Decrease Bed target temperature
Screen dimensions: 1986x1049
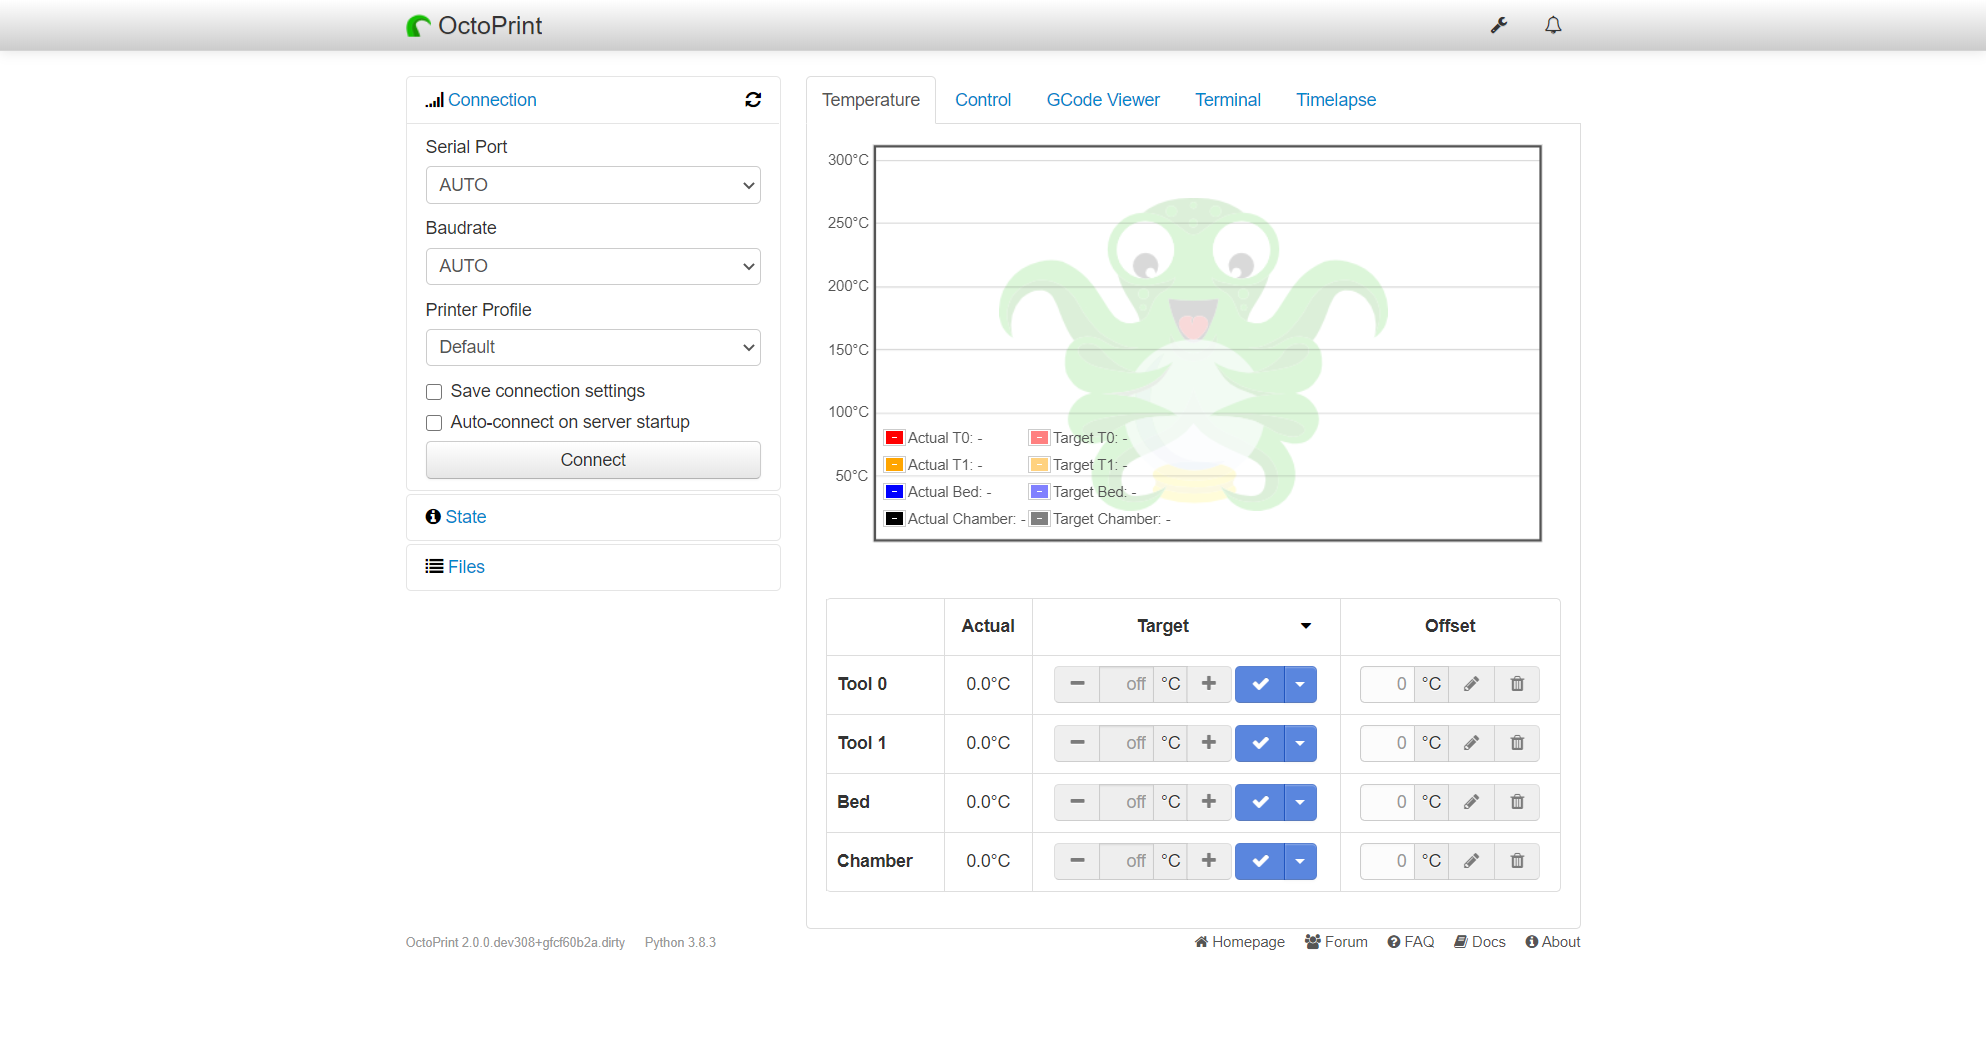pos(1077,802)
